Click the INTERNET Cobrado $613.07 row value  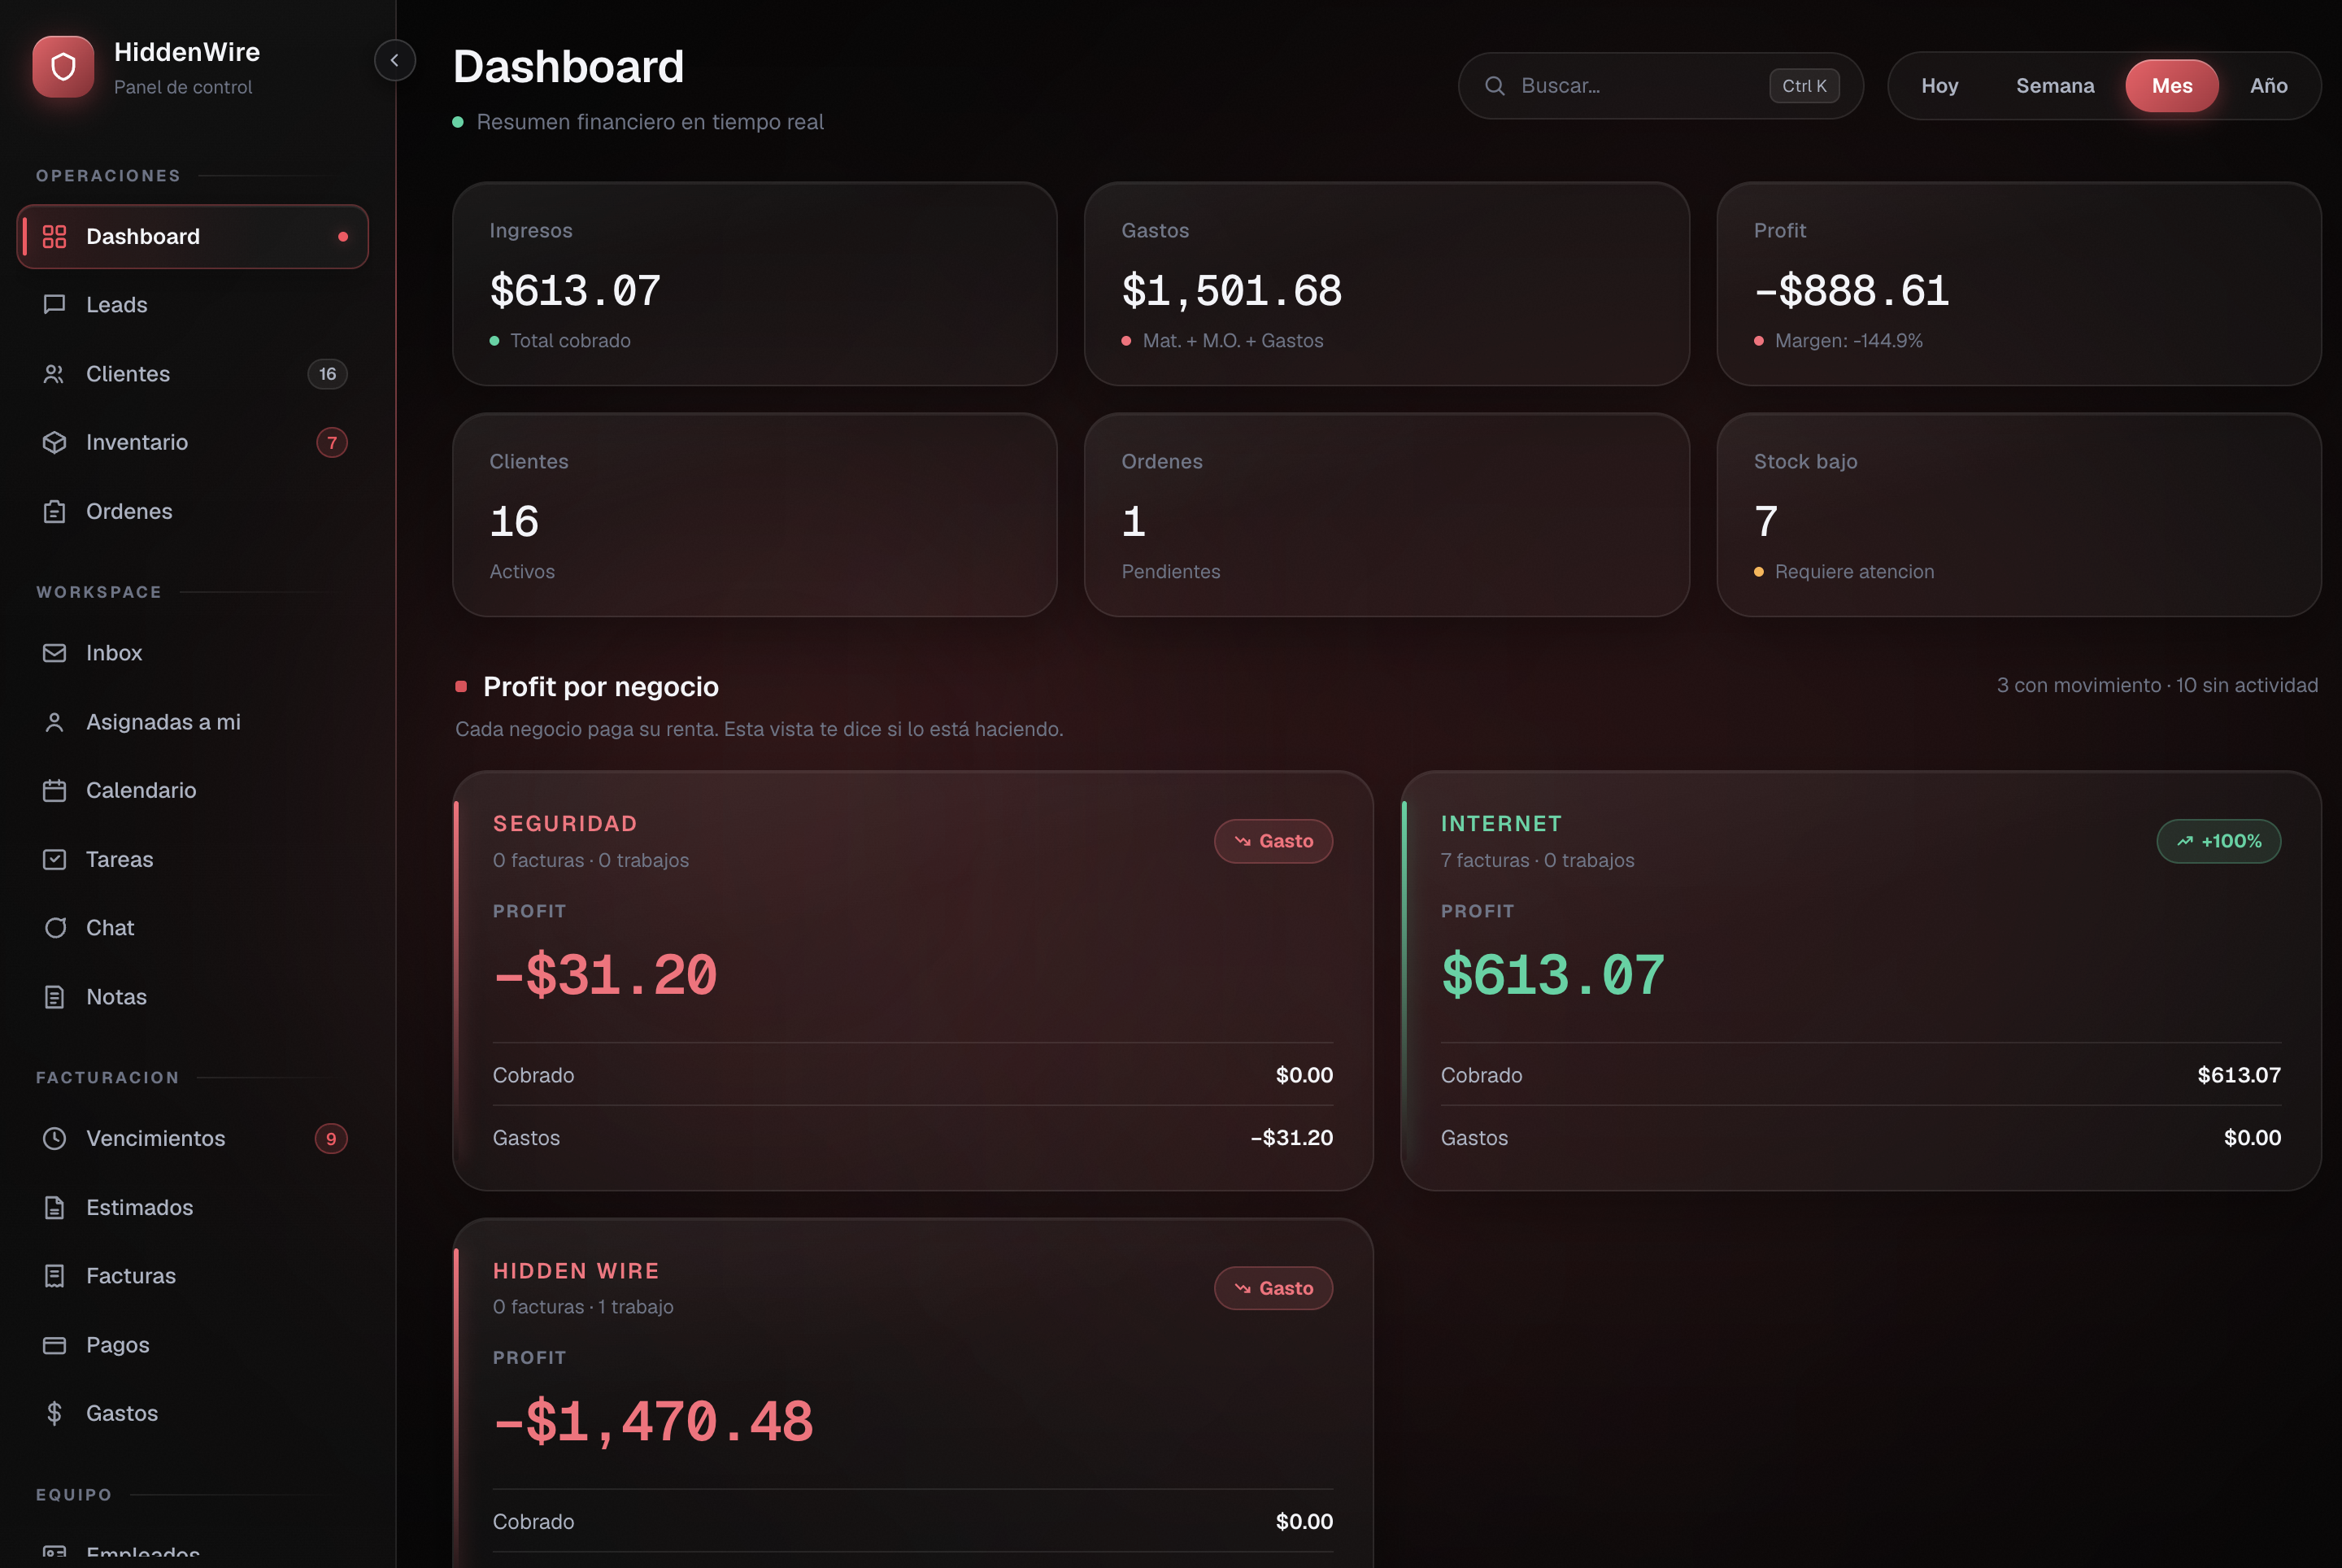(x=2238, y=1076)
